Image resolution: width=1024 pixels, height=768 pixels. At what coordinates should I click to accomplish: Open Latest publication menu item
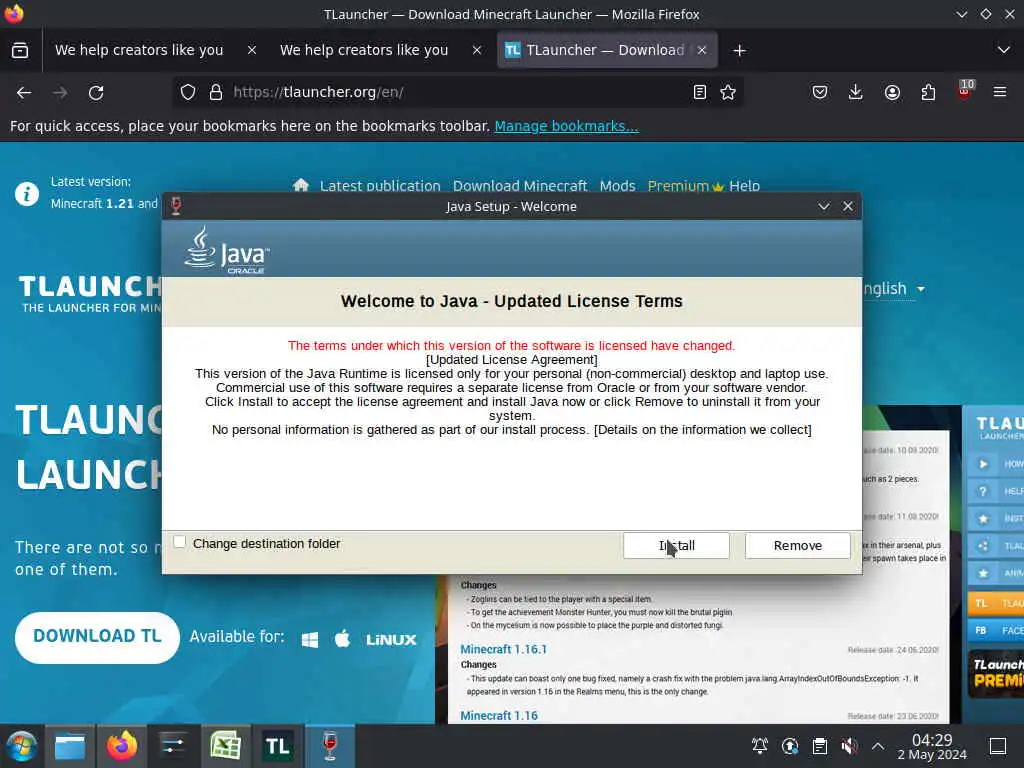pyautogui.click(x=380, y=186)
